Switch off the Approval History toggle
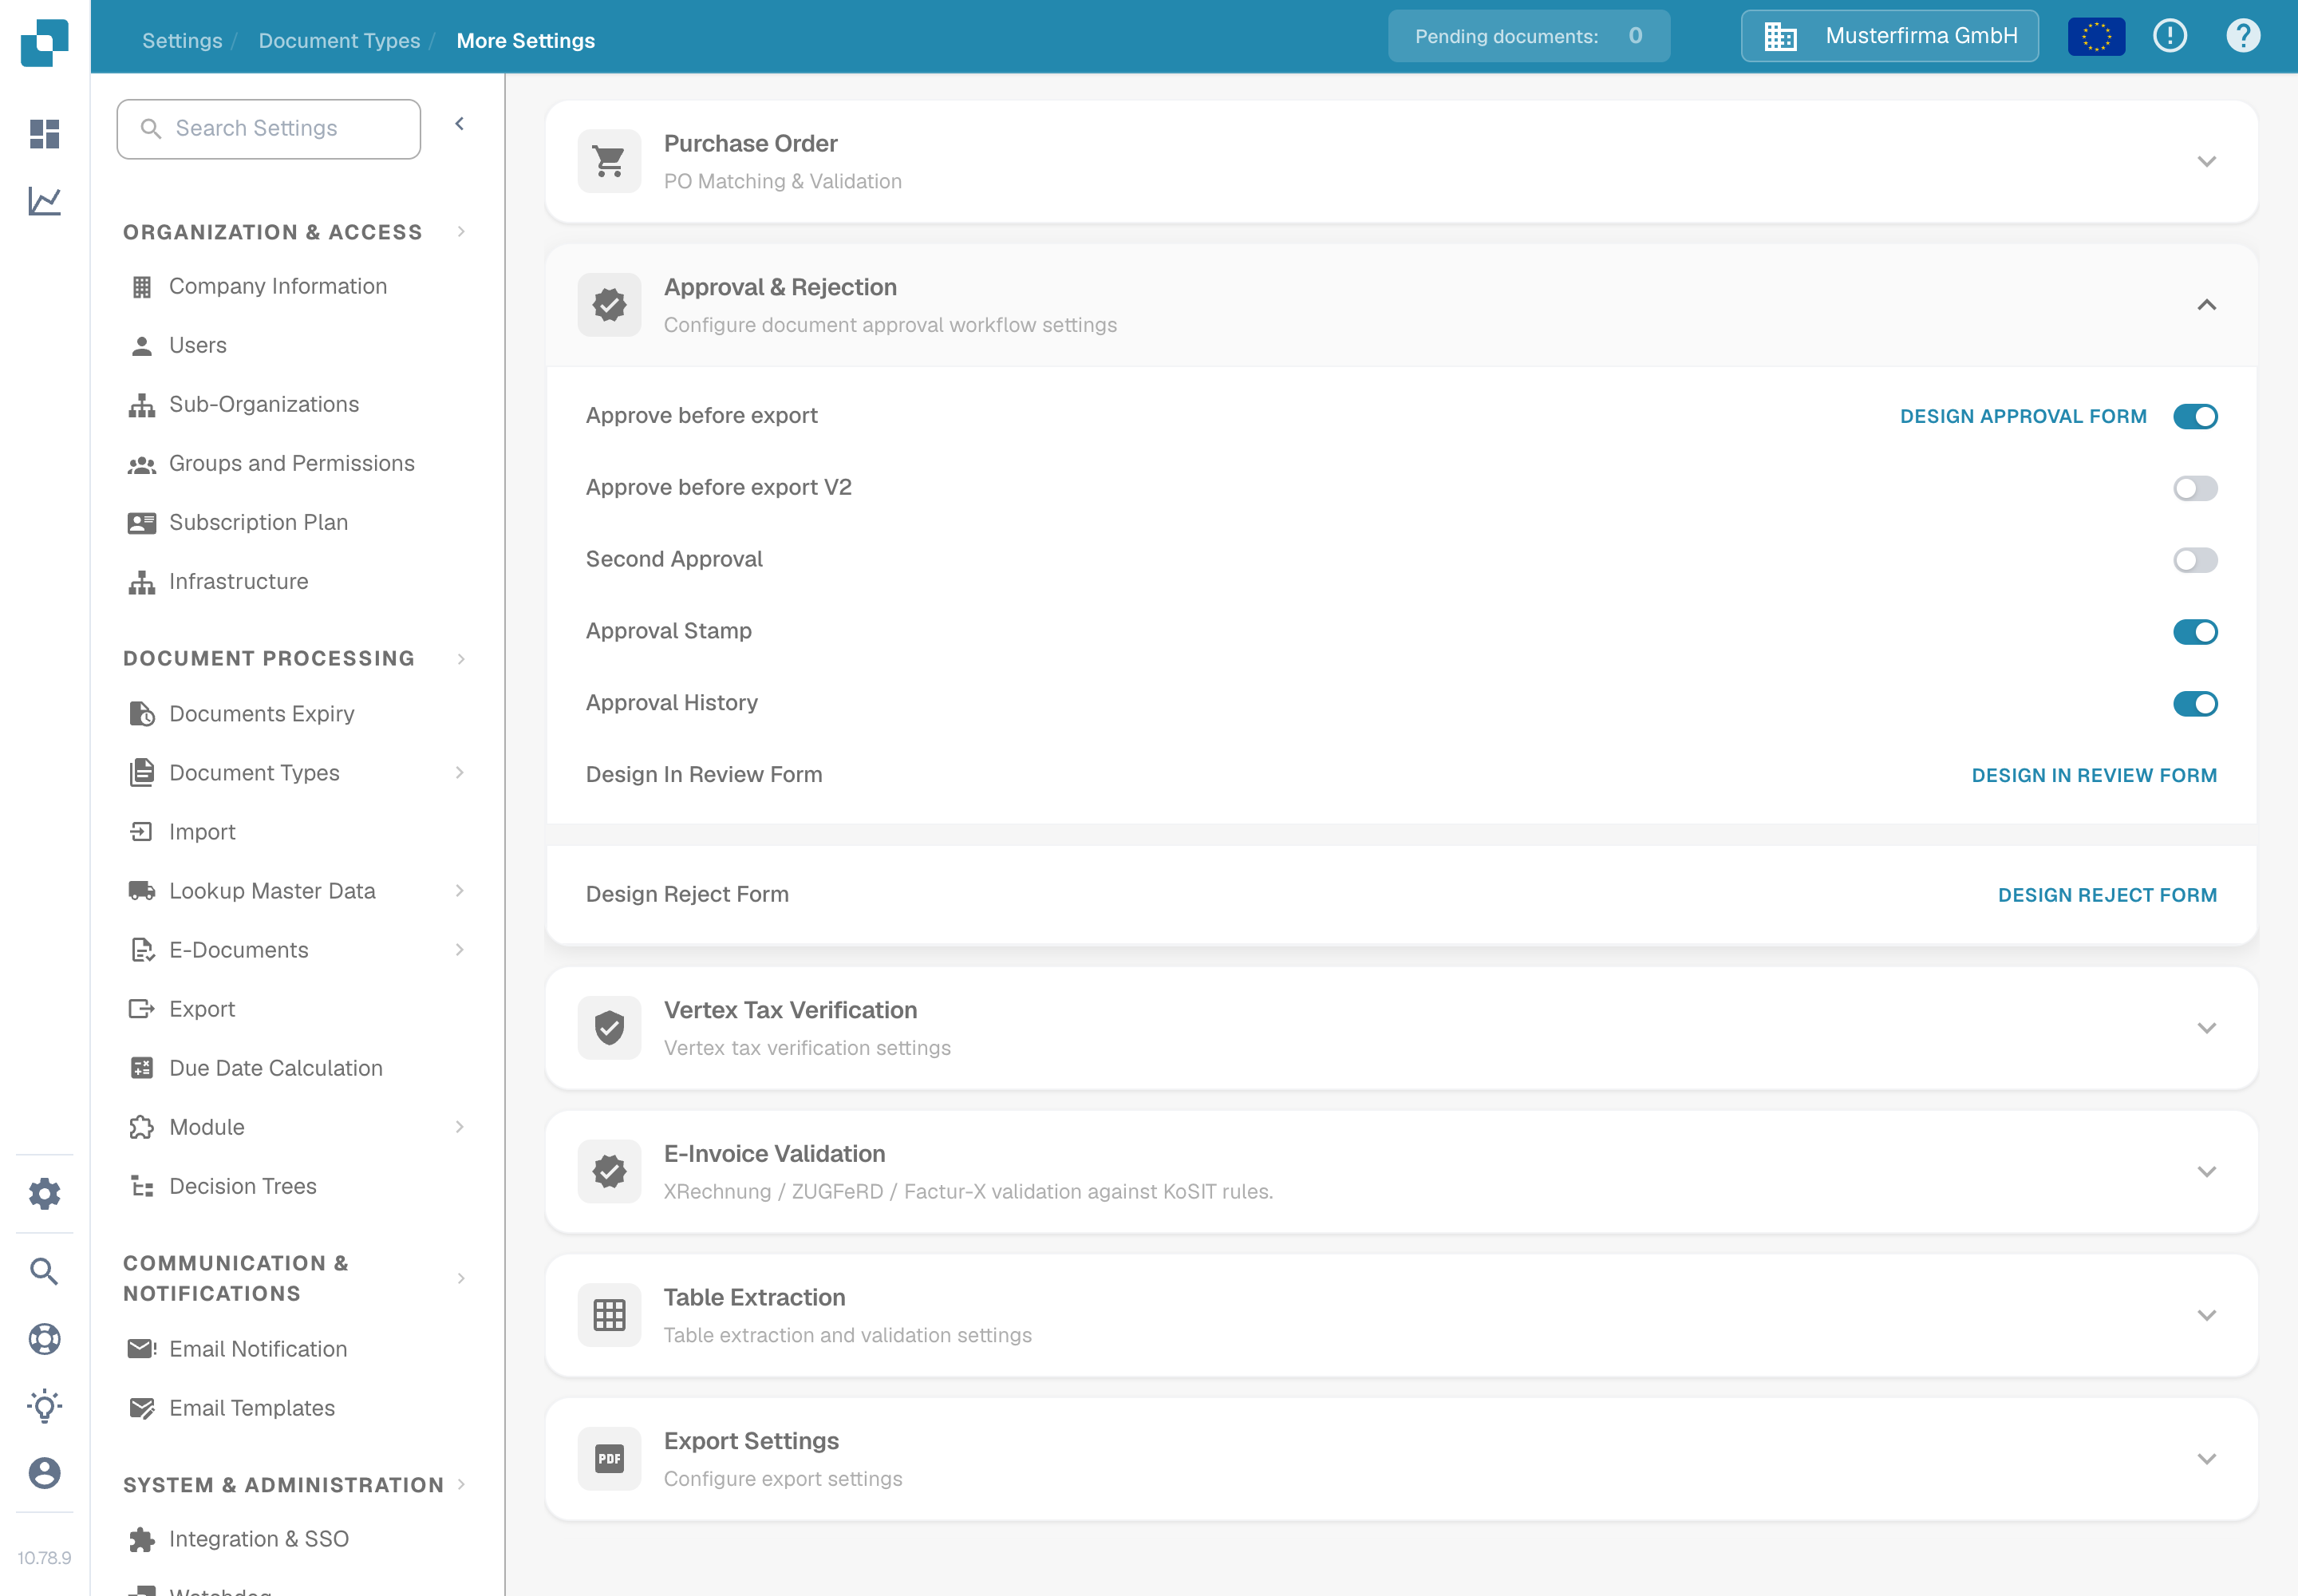 (x=2195, y=704)
